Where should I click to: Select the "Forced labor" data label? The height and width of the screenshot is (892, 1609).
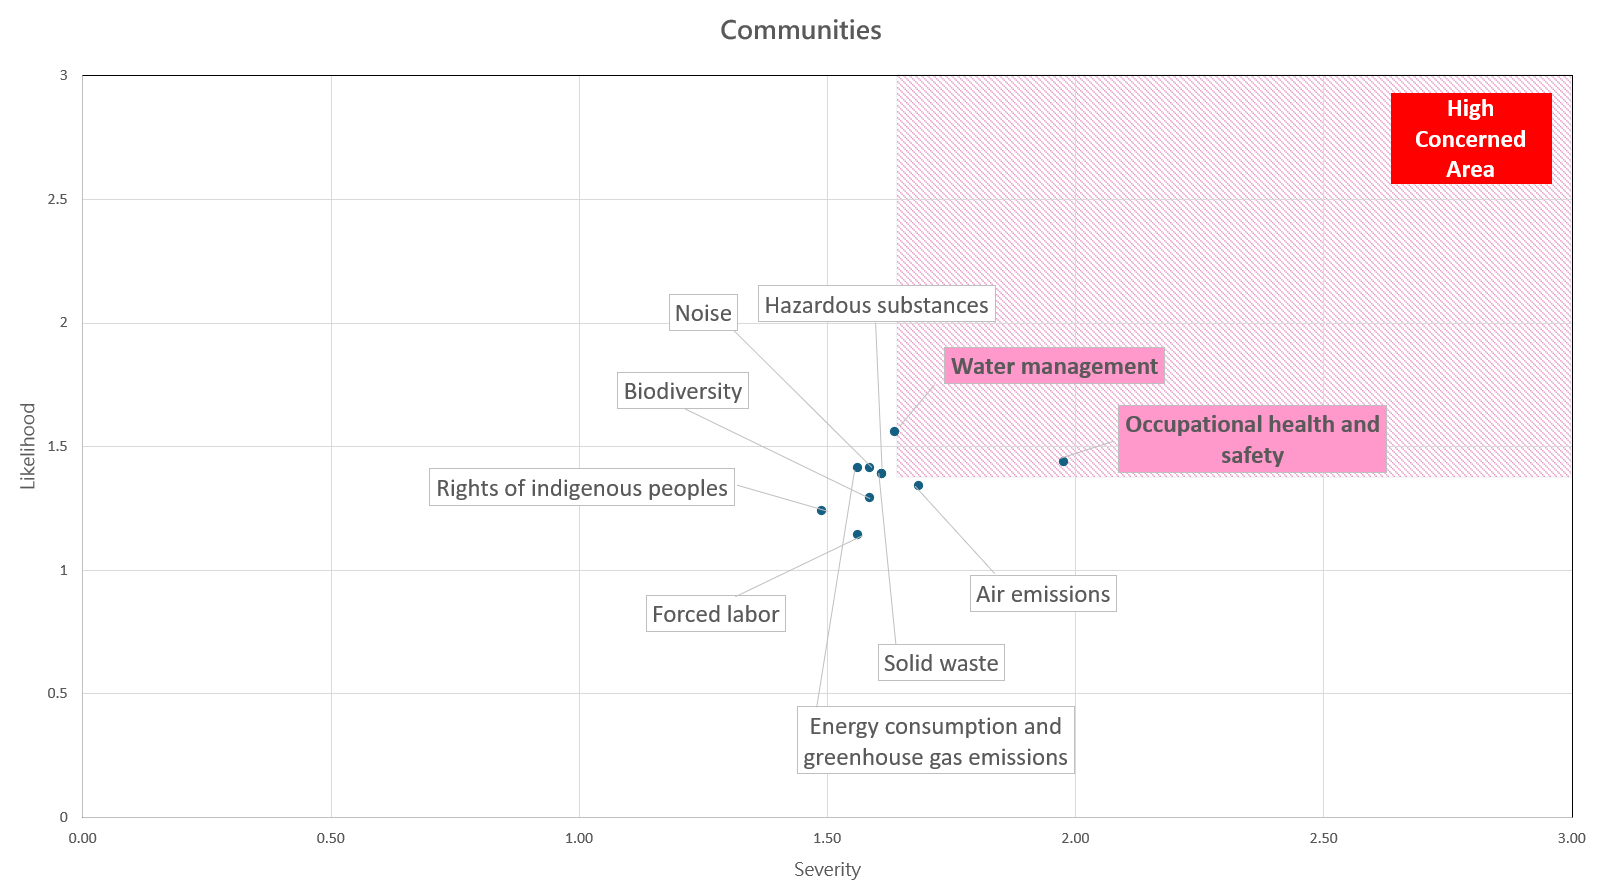715,614
